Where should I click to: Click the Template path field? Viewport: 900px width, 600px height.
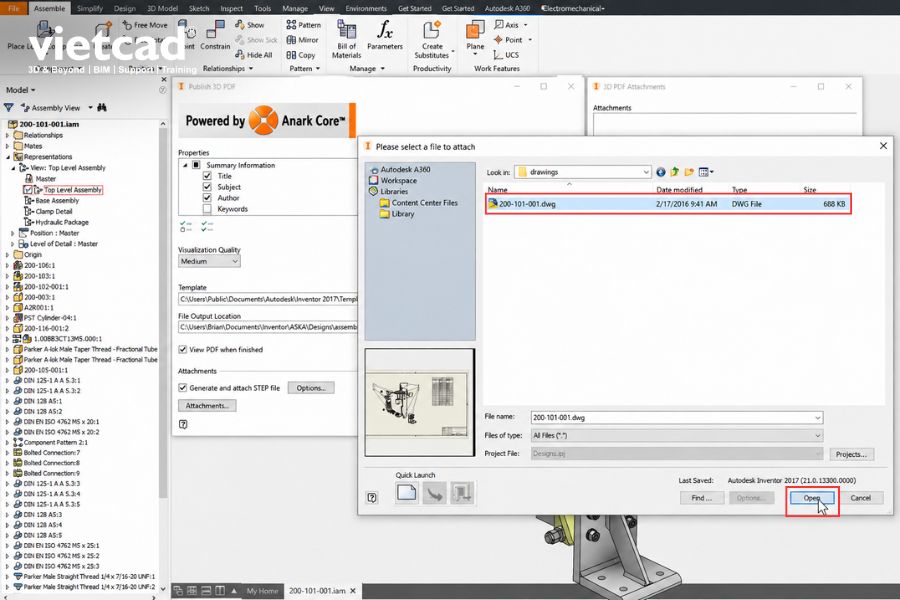coord(267,299)
